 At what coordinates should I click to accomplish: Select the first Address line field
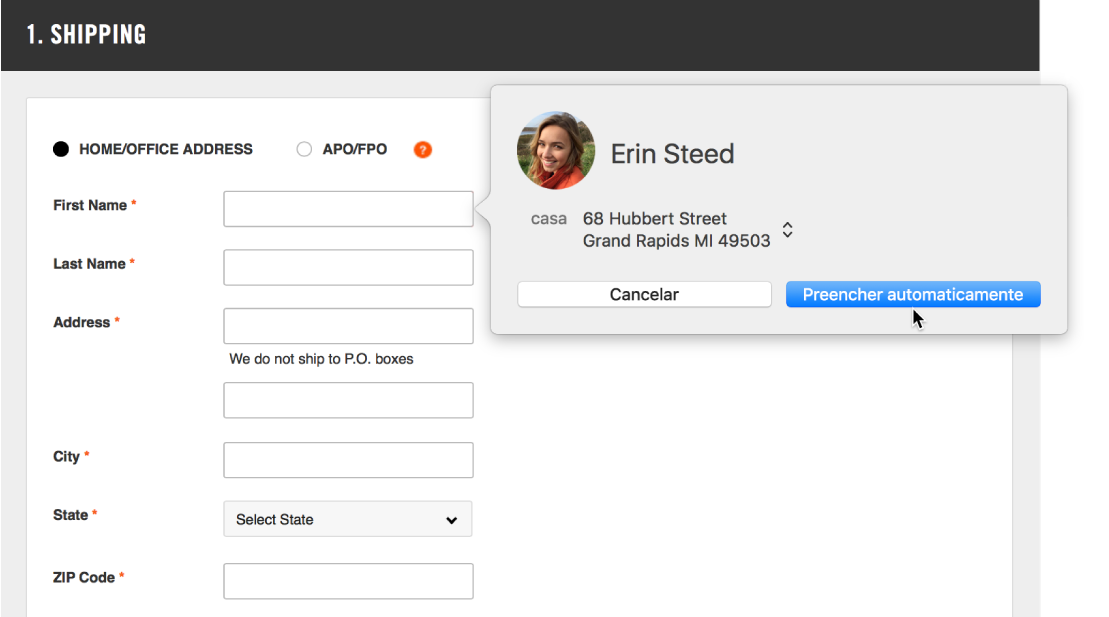pyautogui.click(x=348, y=326)
